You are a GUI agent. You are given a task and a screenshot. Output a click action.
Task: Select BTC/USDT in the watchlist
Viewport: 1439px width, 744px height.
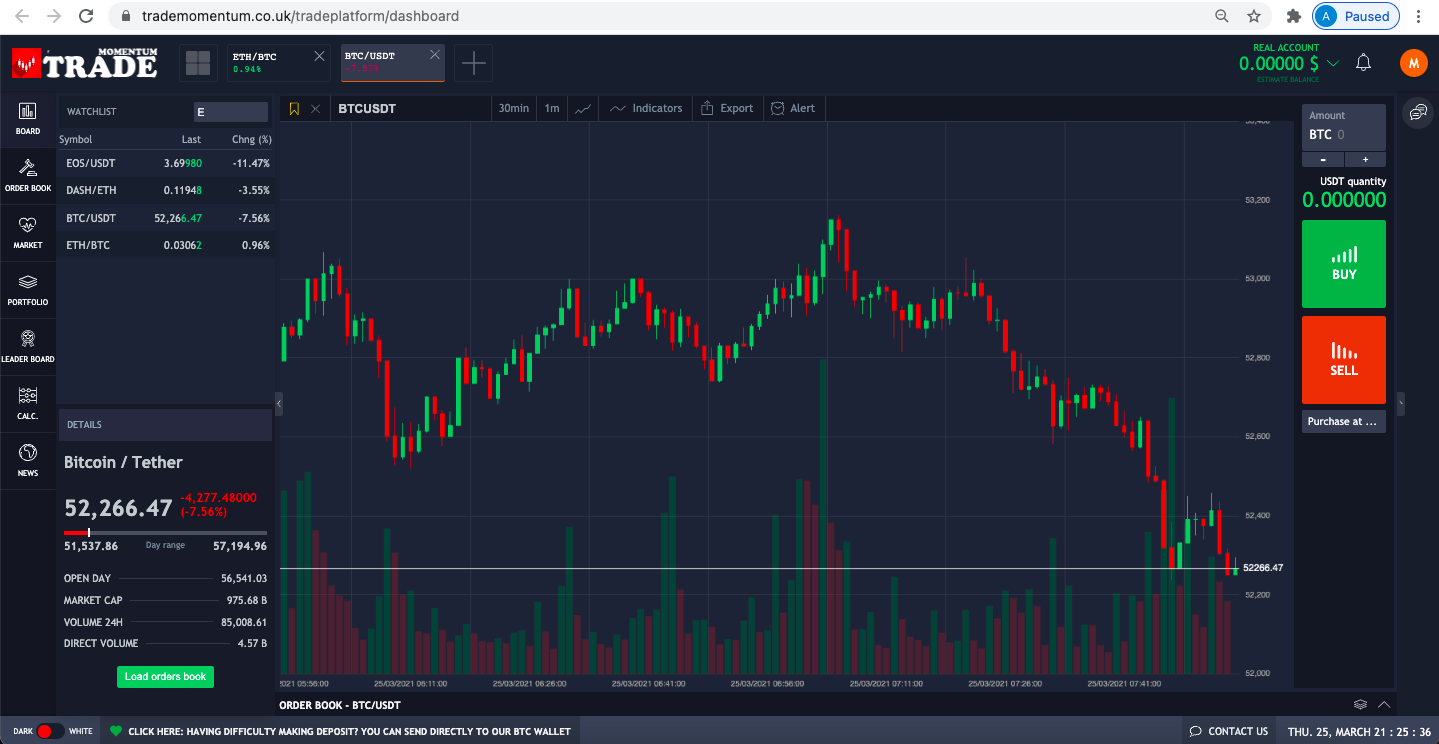point(165,218)
